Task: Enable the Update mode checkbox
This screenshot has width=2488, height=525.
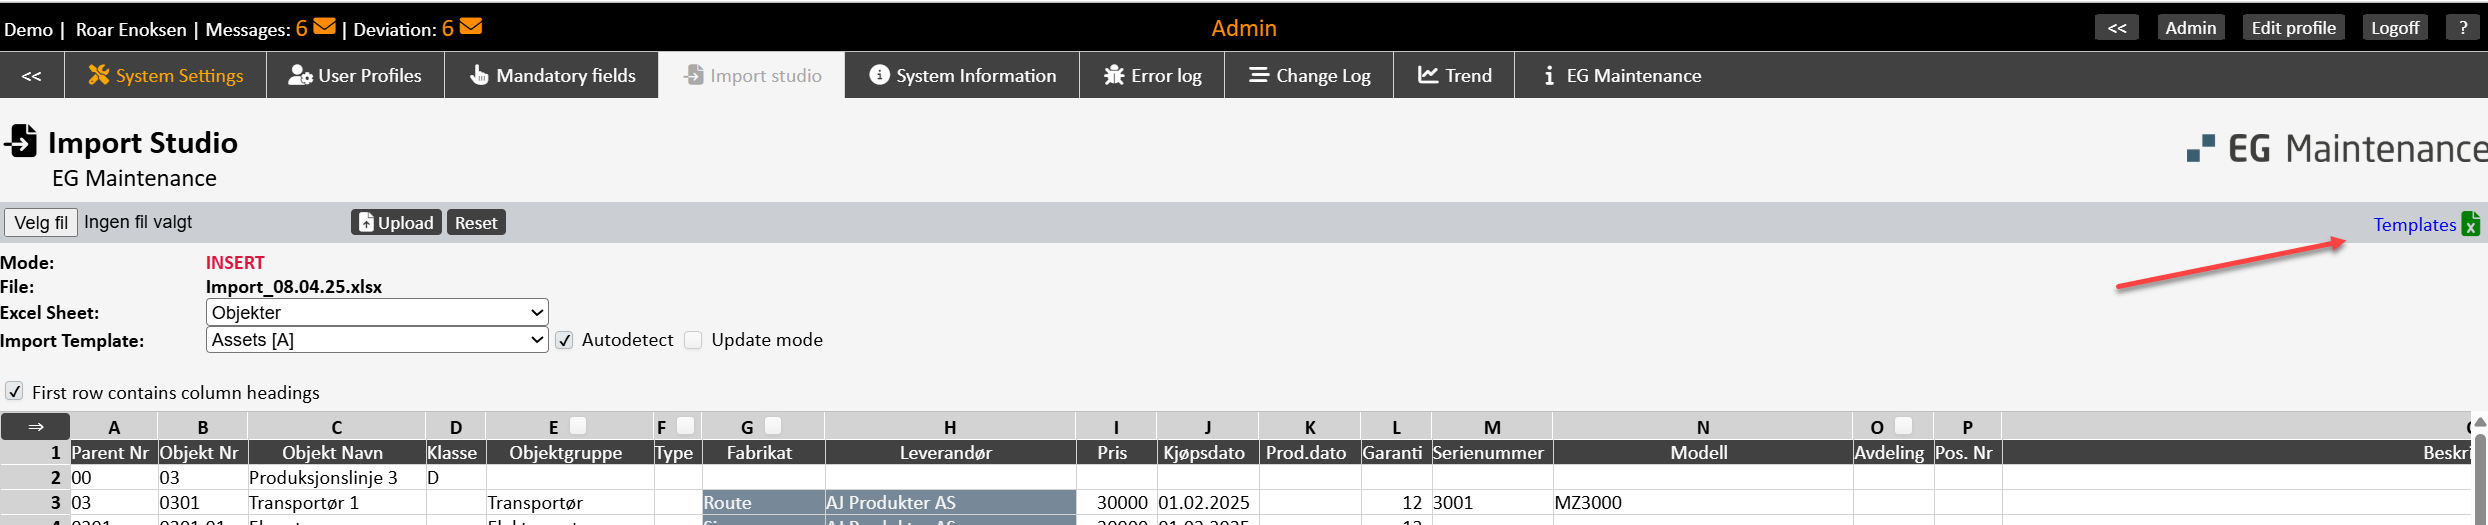Action: click(694, 341)
